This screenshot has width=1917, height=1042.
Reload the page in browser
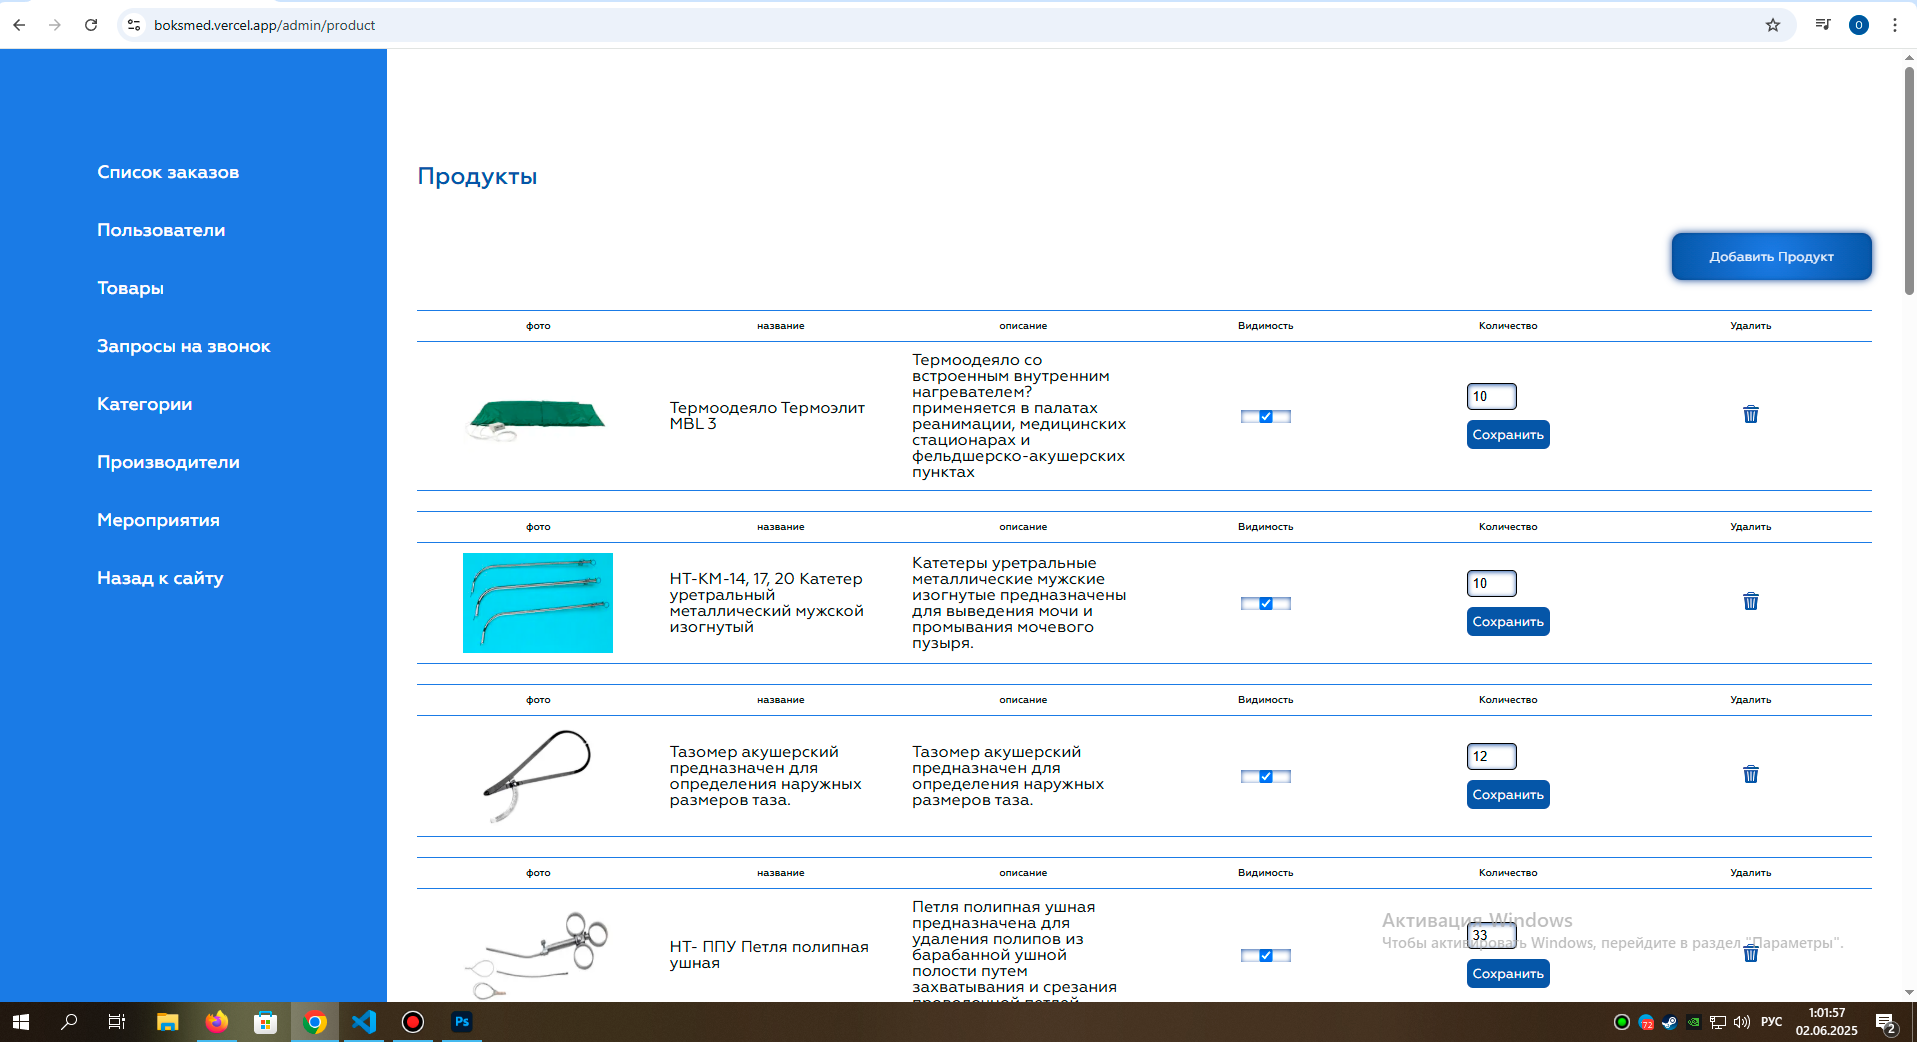(x=91, y=25)
